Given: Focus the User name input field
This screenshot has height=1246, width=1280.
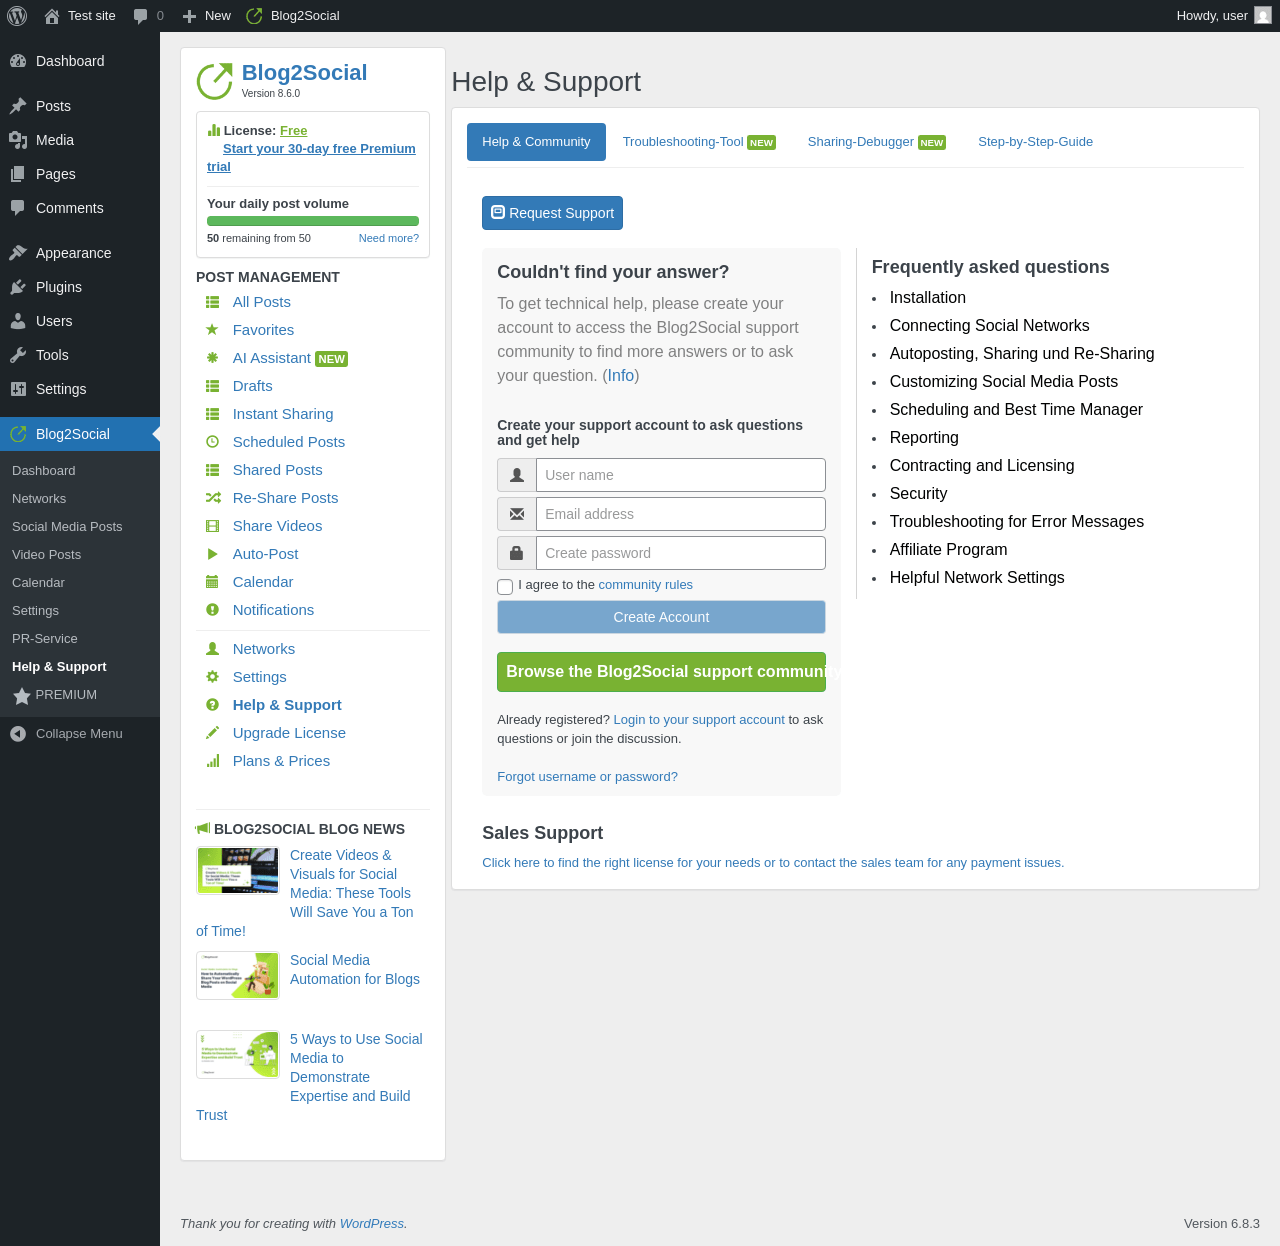Looking at the screenshot, I should click(680, 475).
